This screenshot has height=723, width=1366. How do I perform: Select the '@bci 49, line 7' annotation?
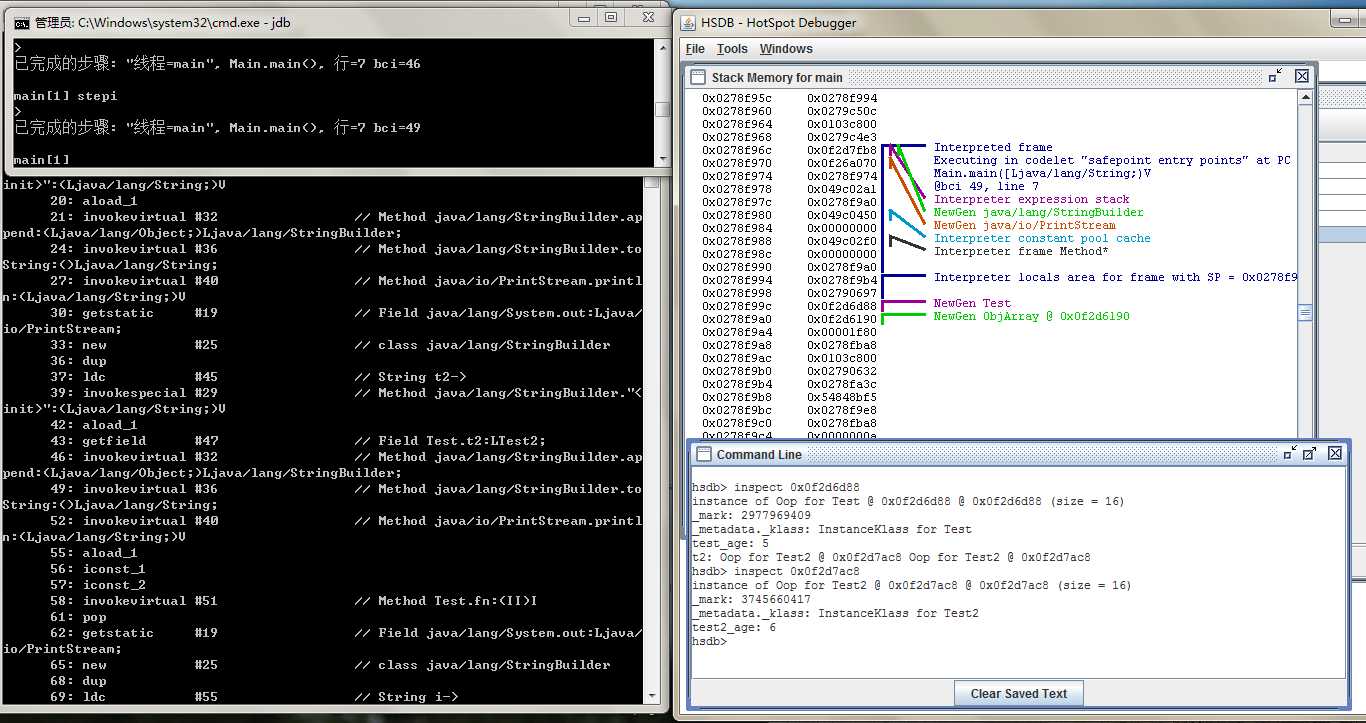click(986, 186)
